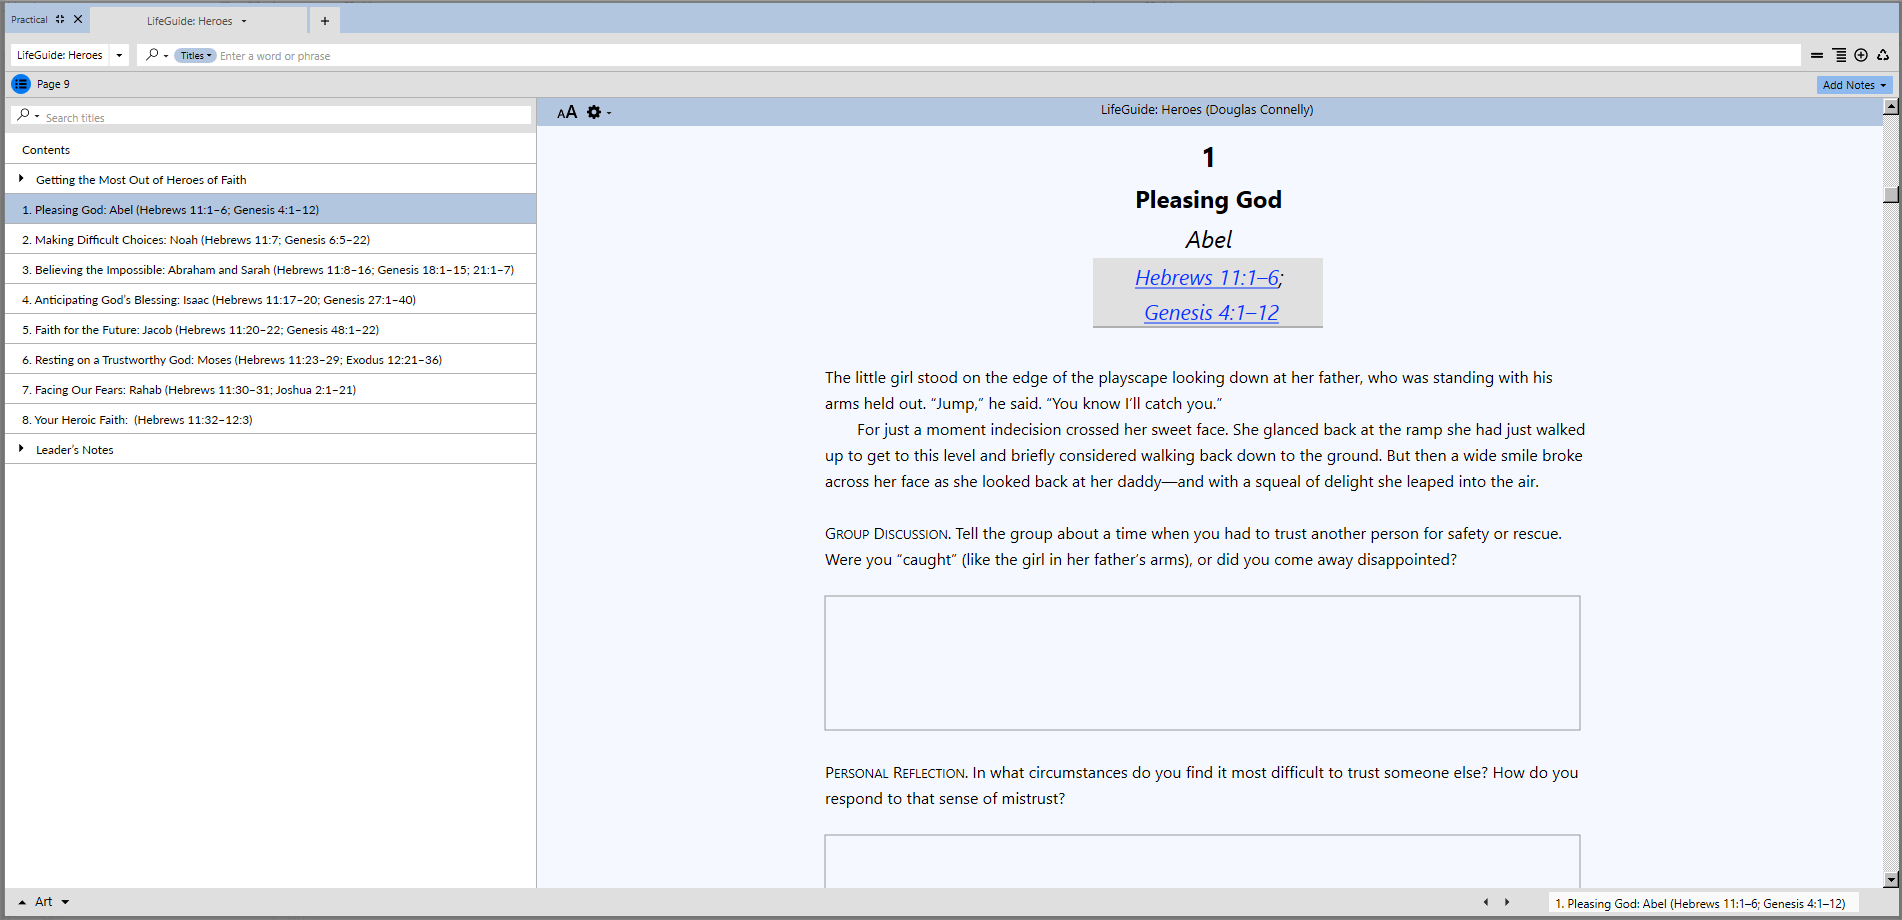The width and height of the screenshot is (1902, 920).
Task: Go to the next section using right arrow
Action: 1507,902
